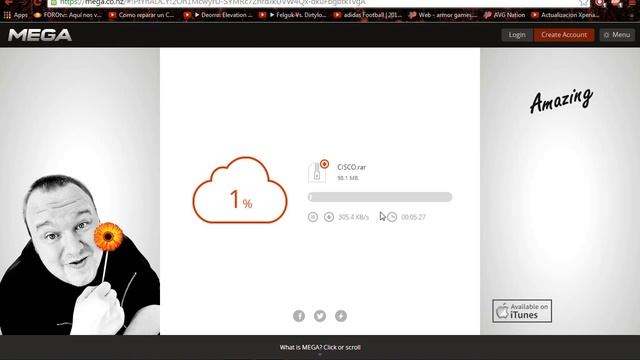Viewport: 640px width, 360px height.
Task: Click What is MEGA? Click or scroll
Action: (x=320, y=347)
